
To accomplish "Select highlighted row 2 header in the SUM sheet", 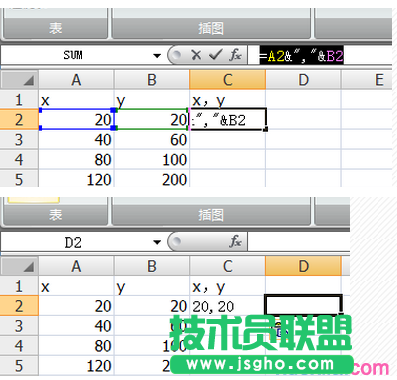I will click(19, 119).
